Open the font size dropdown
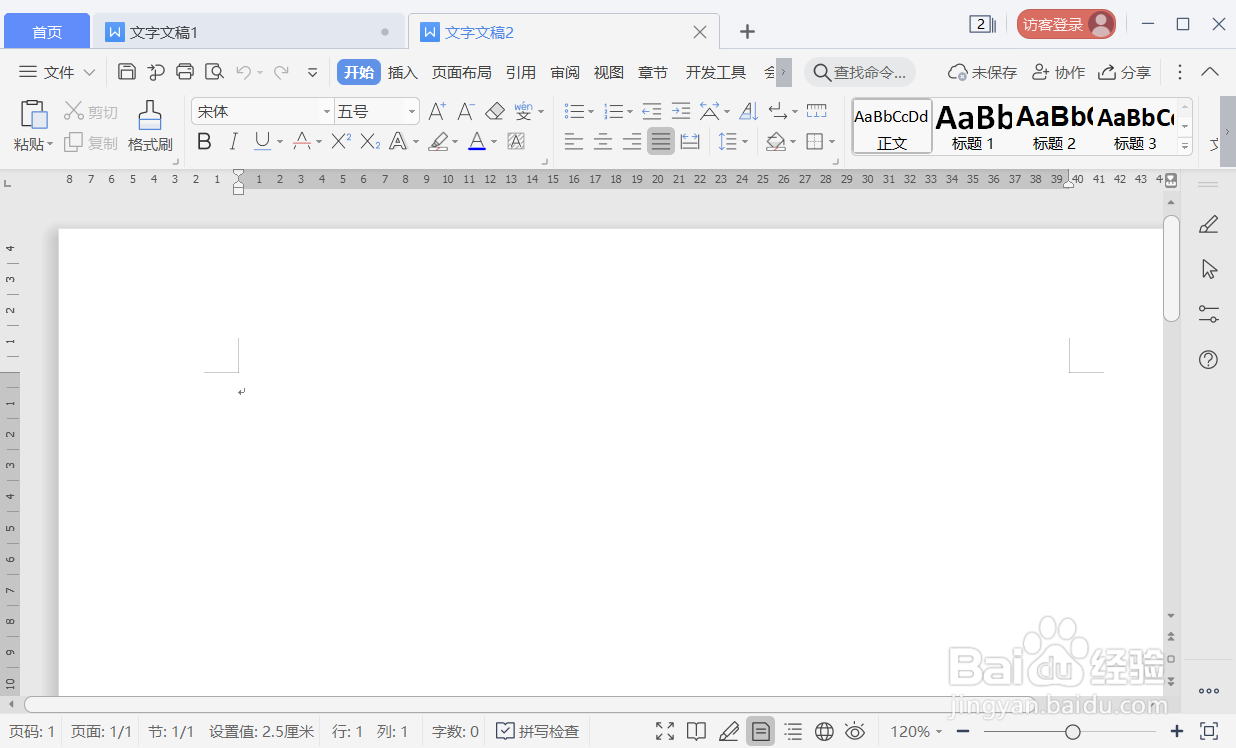1236x748 pixels. click(410, 111)
